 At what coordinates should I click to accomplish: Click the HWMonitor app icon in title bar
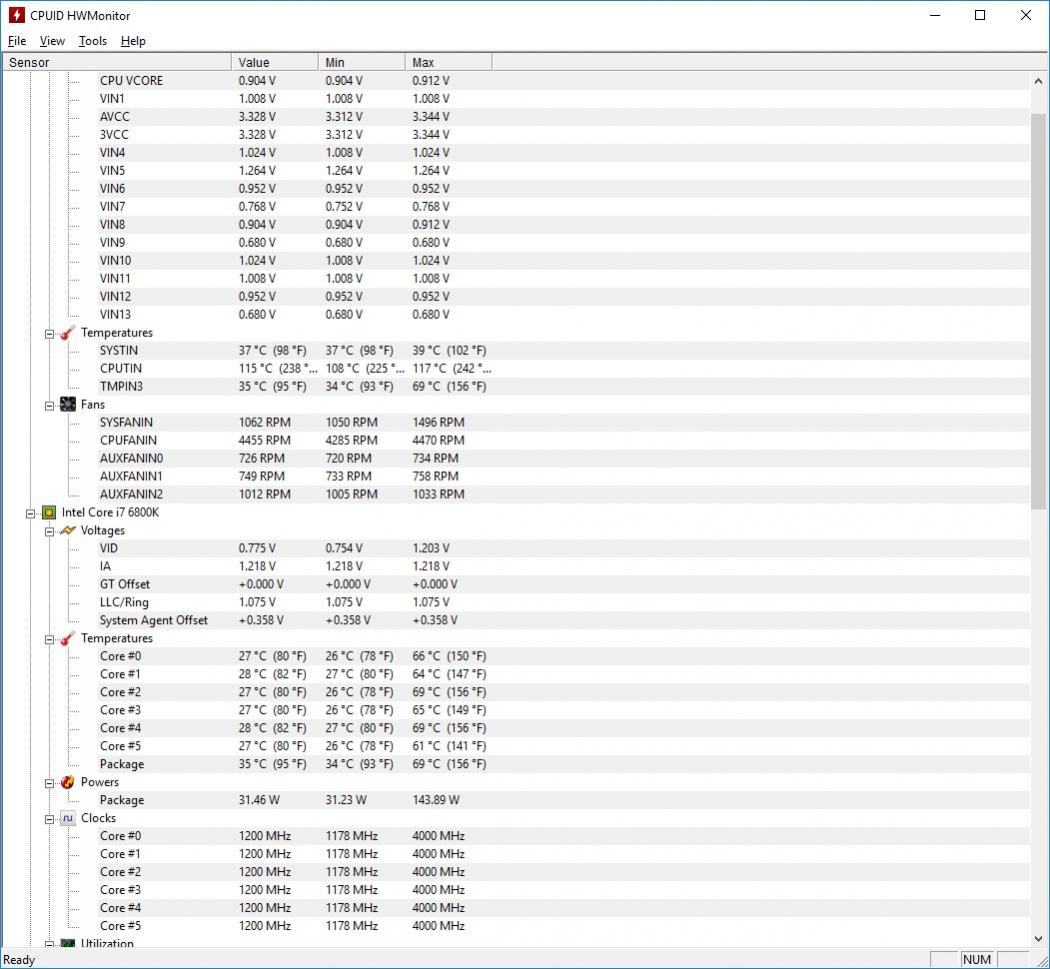pos(16,15)
